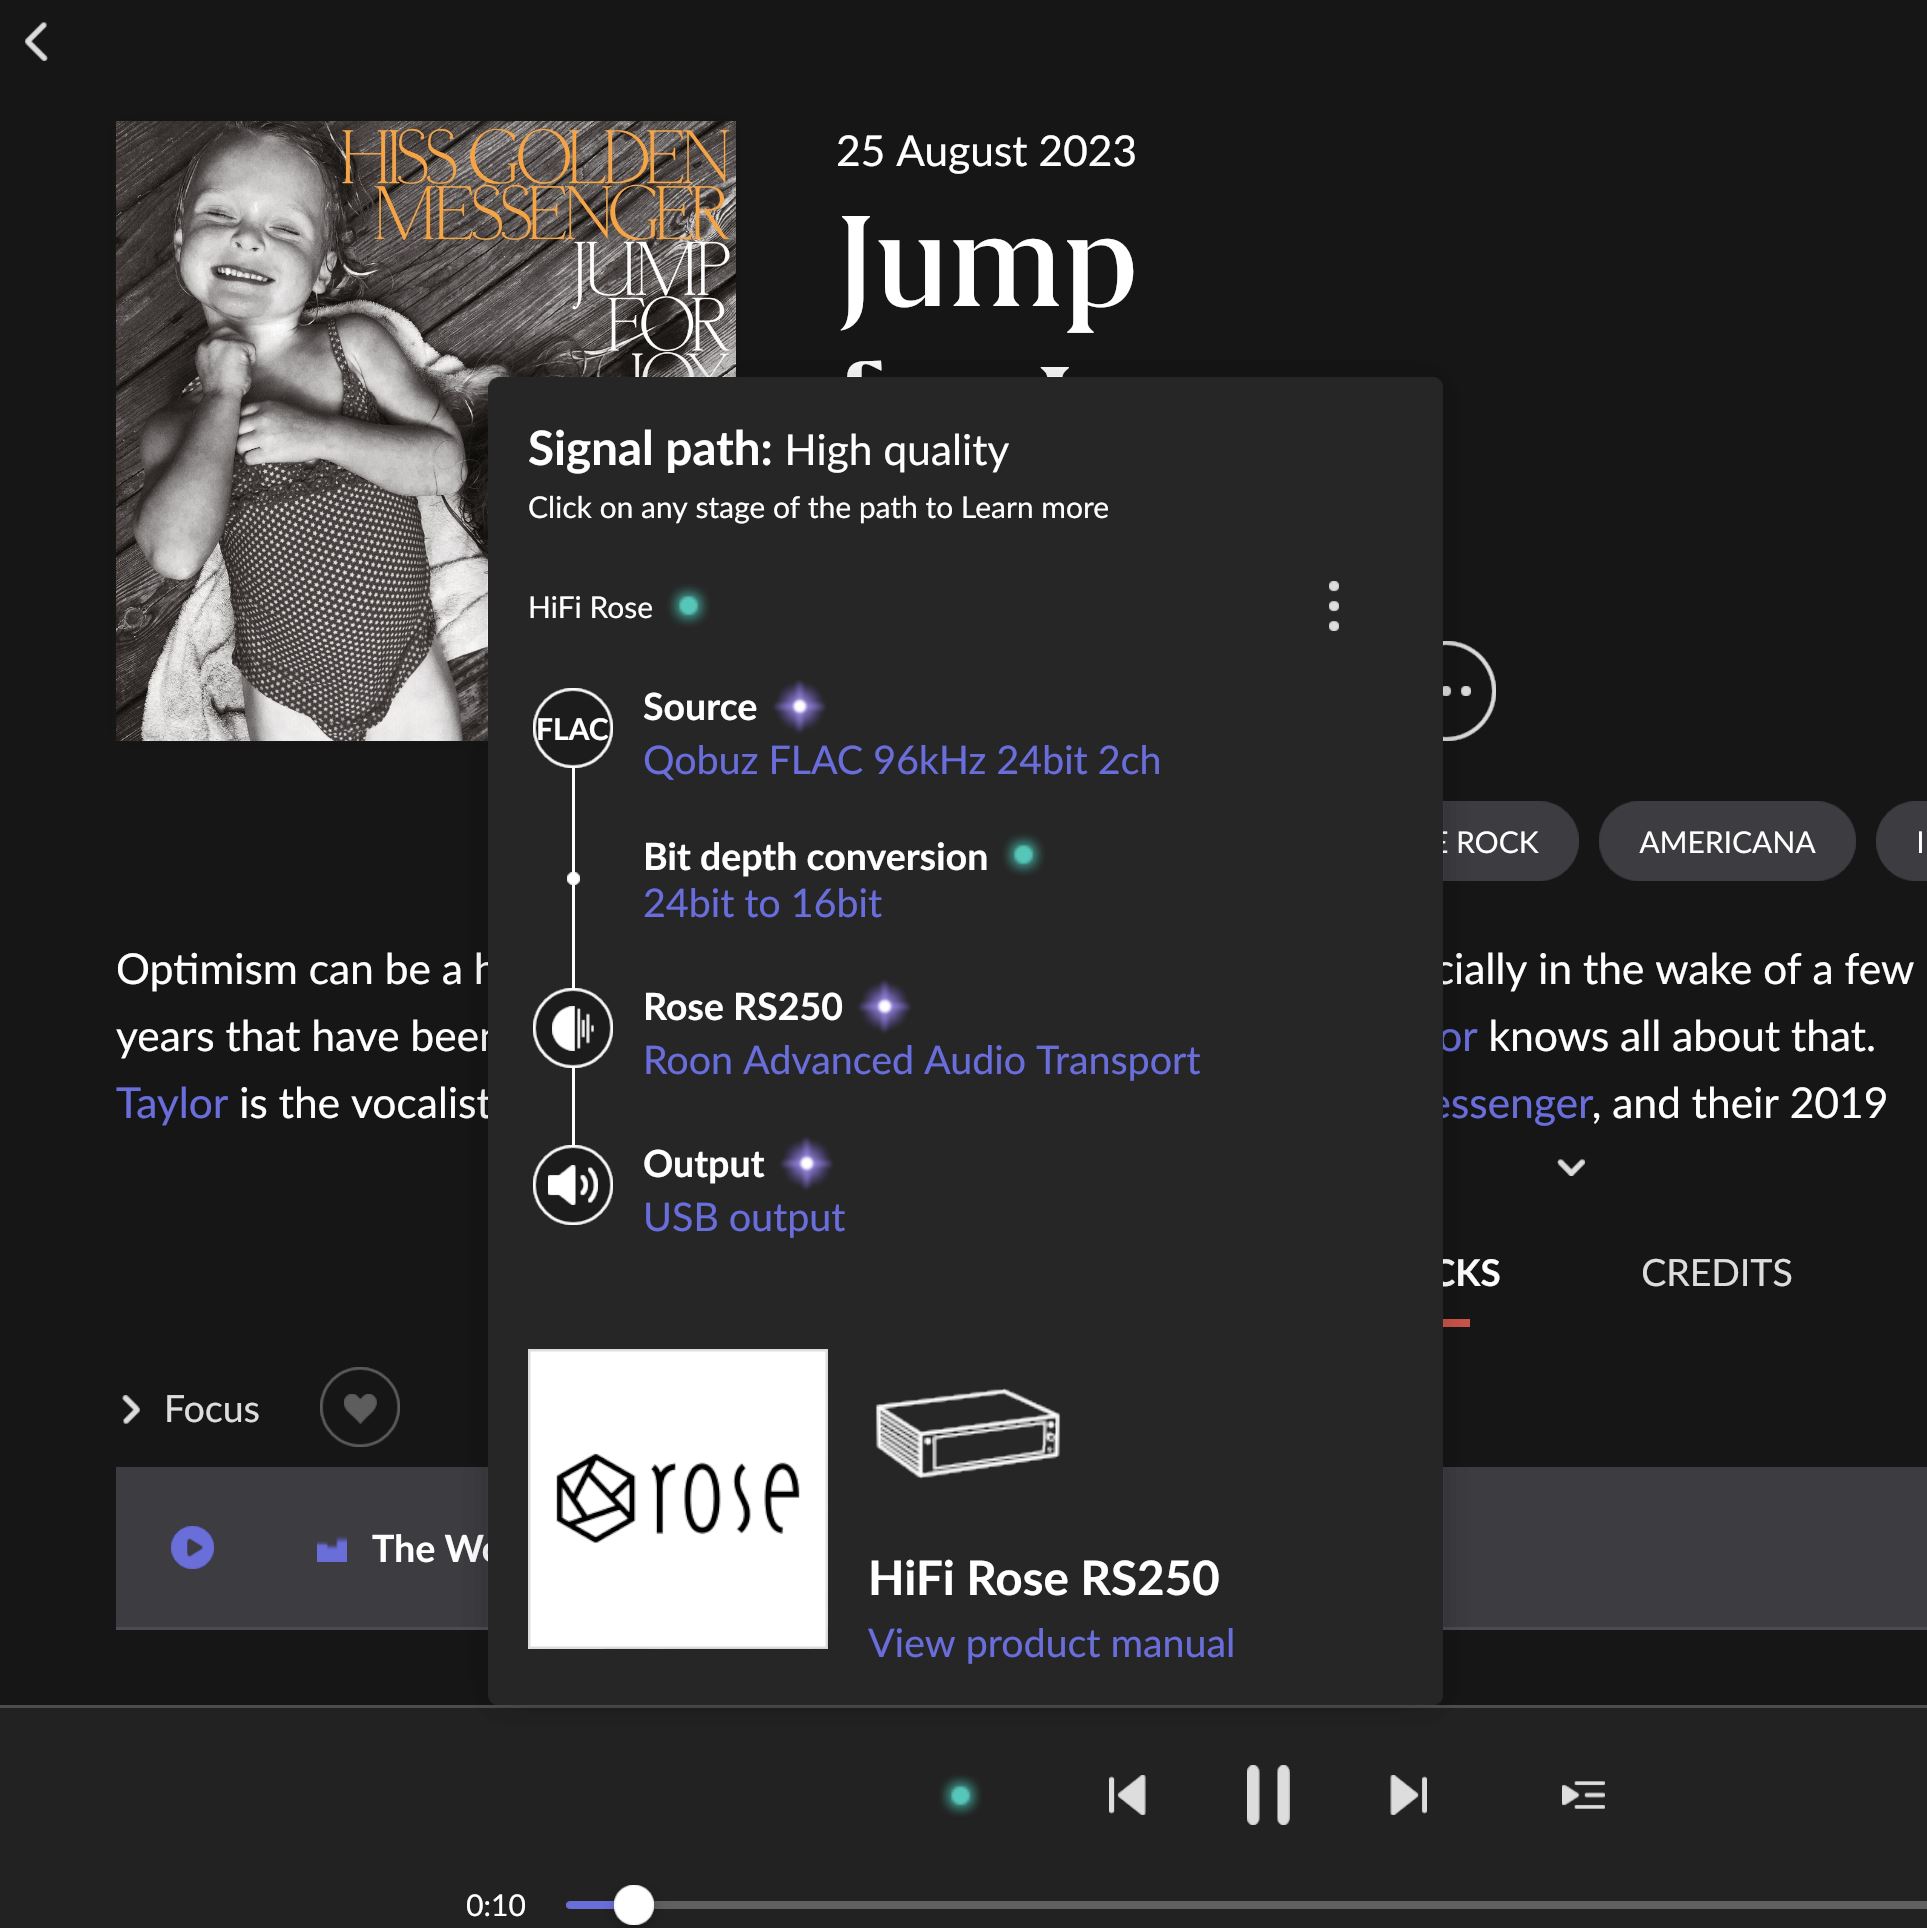Click the seek slider handle
The width and height of the screenshot is (1927, 1928).
click(x=633, y=1905)
